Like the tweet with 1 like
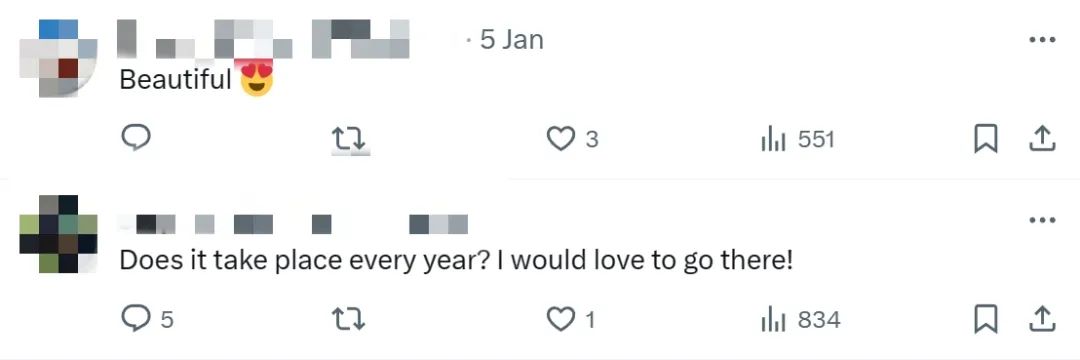Viewport: 1080px width, 360px height. [571, 319]
